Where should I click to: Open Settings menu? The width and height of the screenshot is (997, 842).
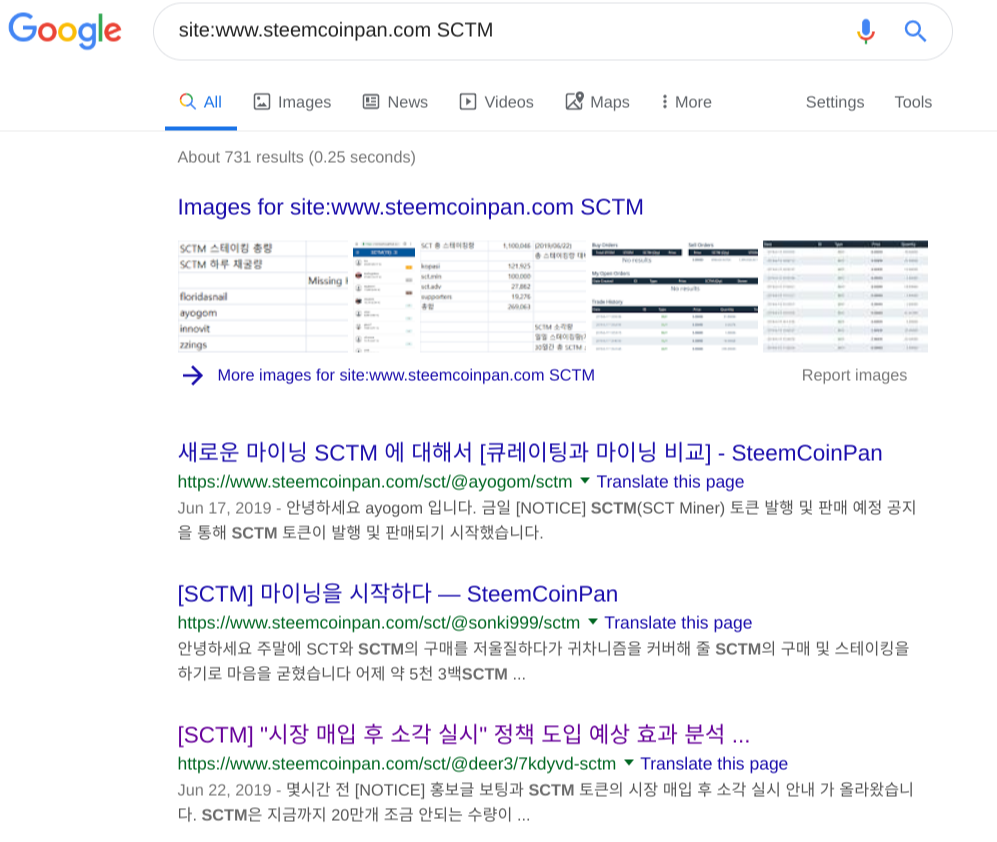coord(835,102)
